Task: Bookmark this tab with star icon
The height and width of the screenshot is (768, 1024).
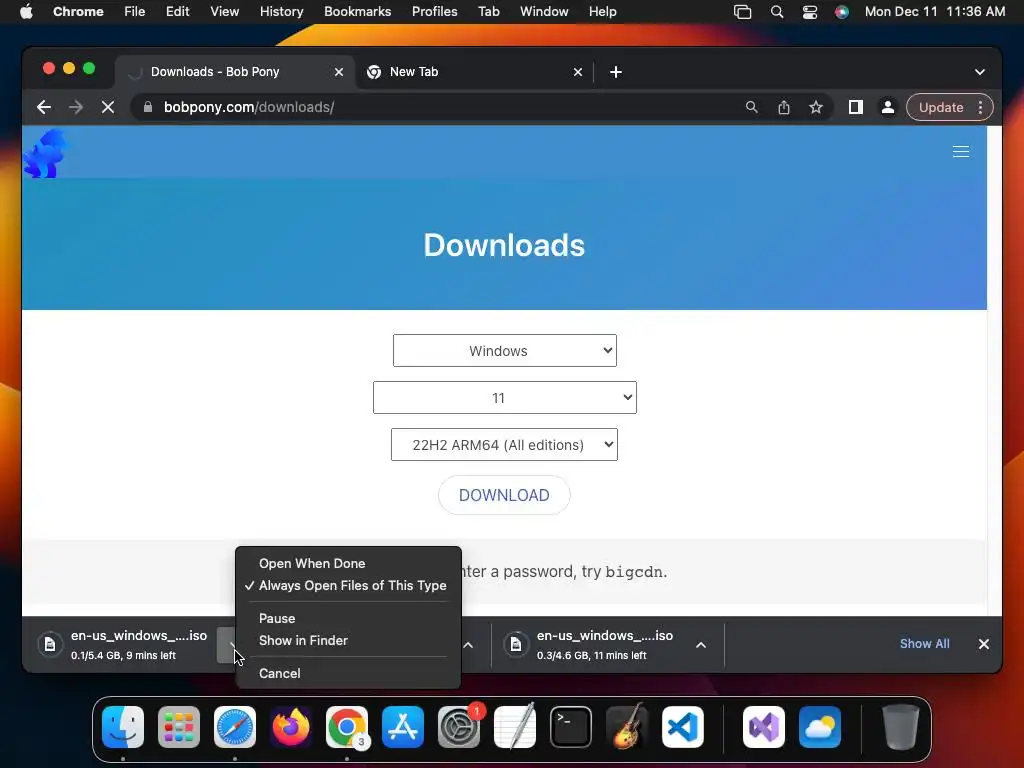Action: coord(816,107)
